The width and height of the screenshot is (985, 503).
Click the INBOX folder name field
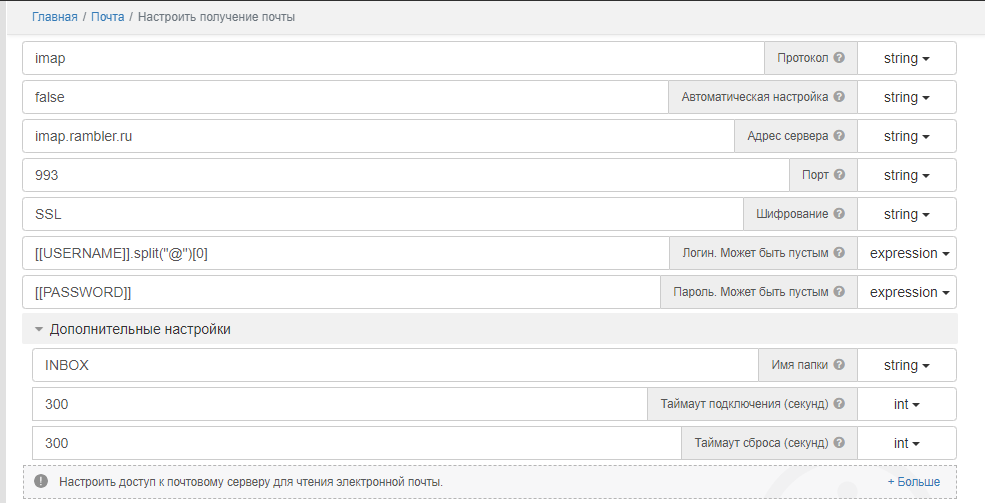point(390,365)
